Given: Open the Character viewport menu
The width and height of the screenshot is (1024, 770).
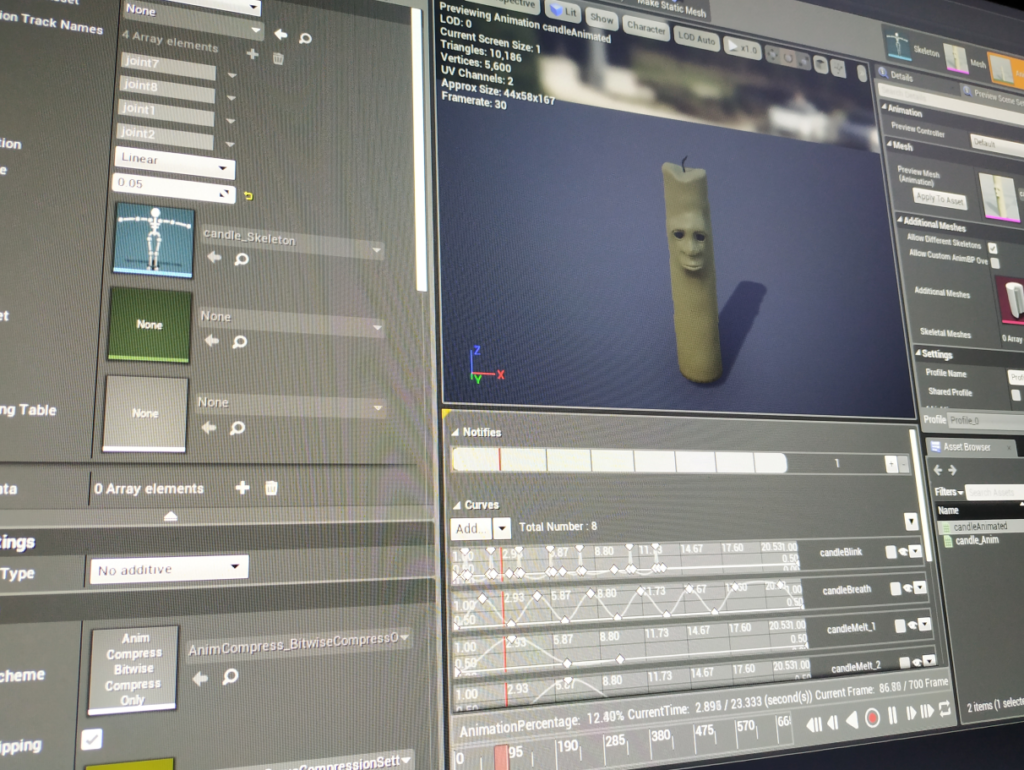Looking at the screenshot, I should tap(645, 28).
